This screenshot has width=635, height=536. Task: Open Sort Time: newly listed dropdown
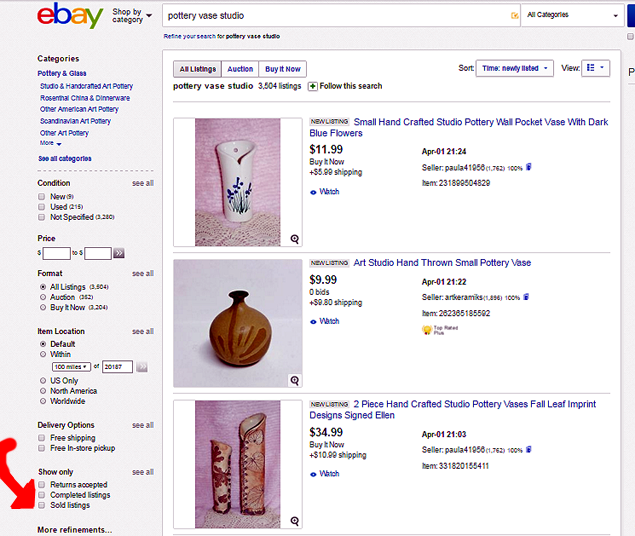[x=515, y=68]
